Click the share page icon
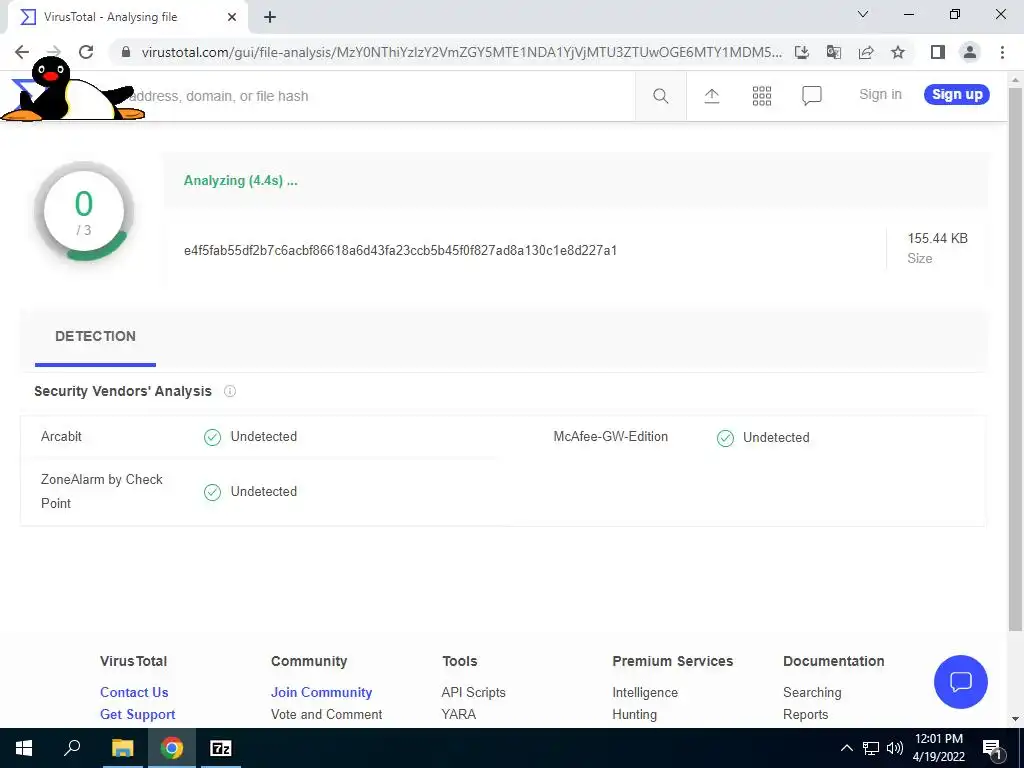Viewport: 1024px width, 768px height. point(866,52)
